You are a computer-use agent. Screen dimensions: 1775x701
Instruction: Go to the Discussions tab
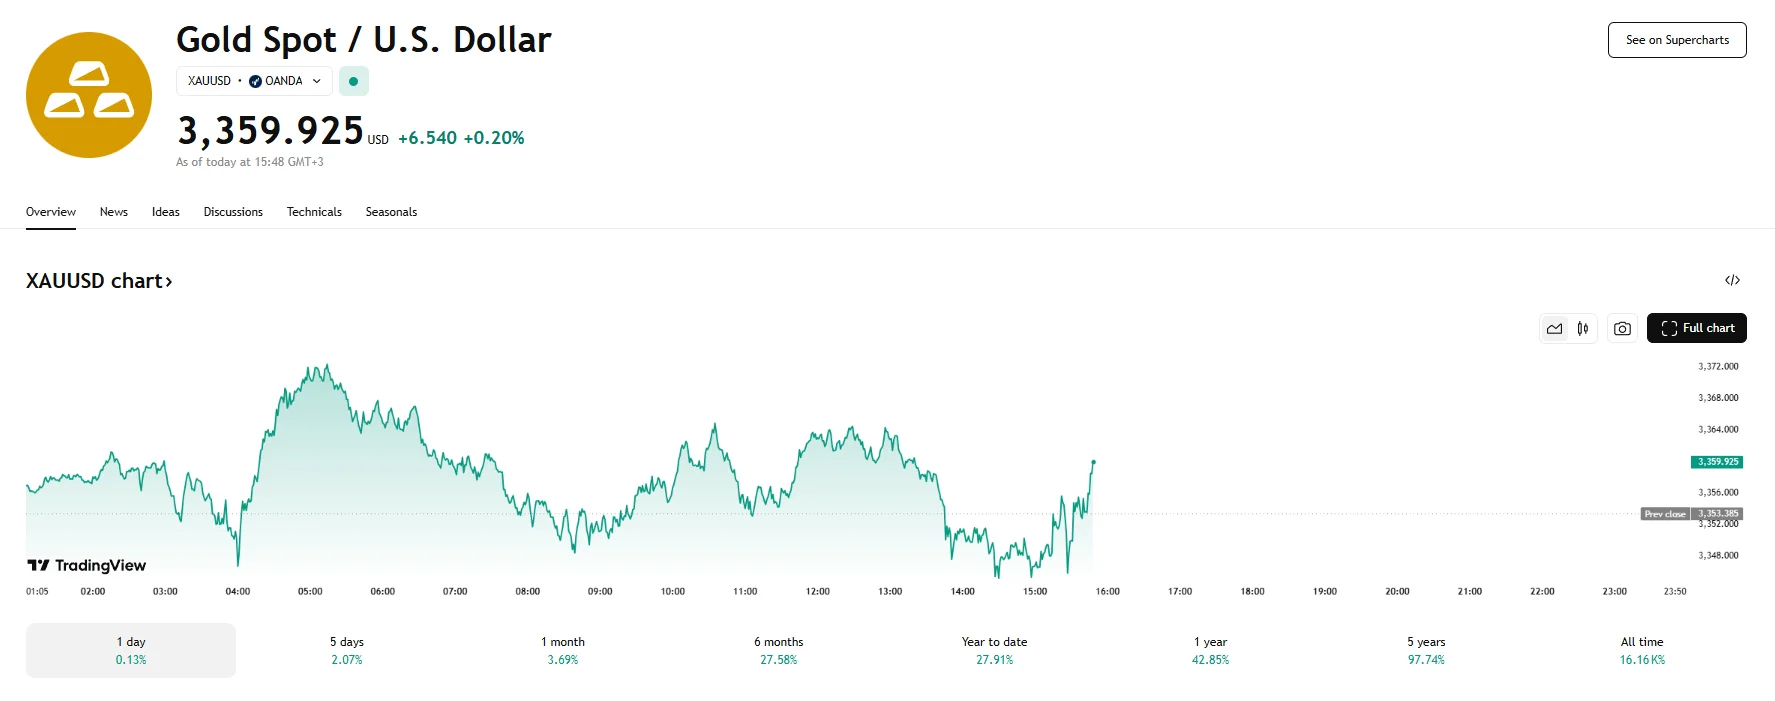point(233,212)
